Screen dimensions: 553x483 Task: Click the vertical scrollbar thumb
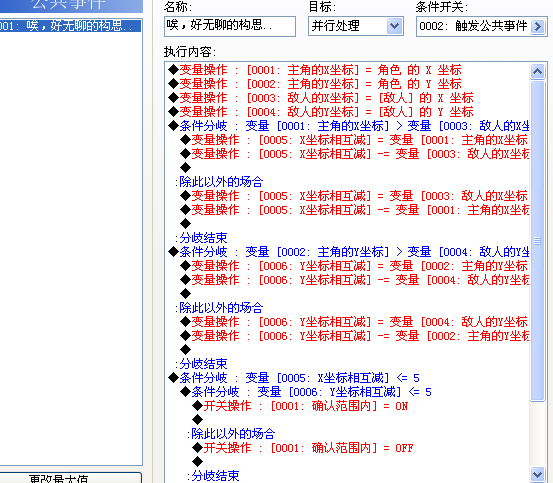(x=537, y=241)
